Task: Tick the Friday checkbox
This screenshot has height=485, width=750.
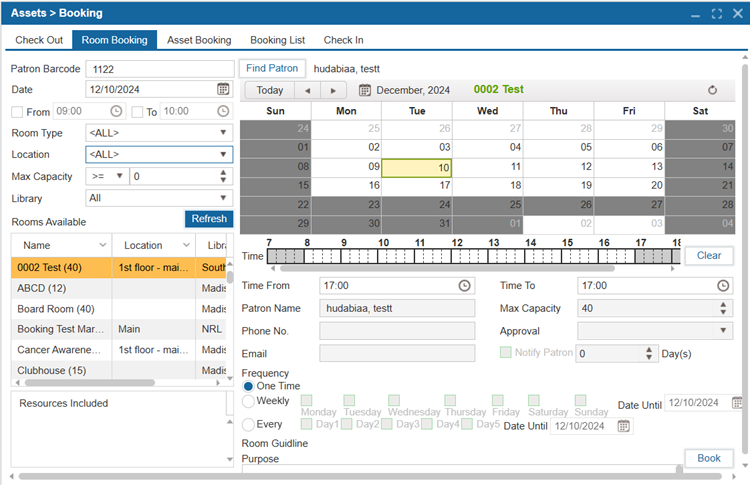Action: tap(497, 400)
